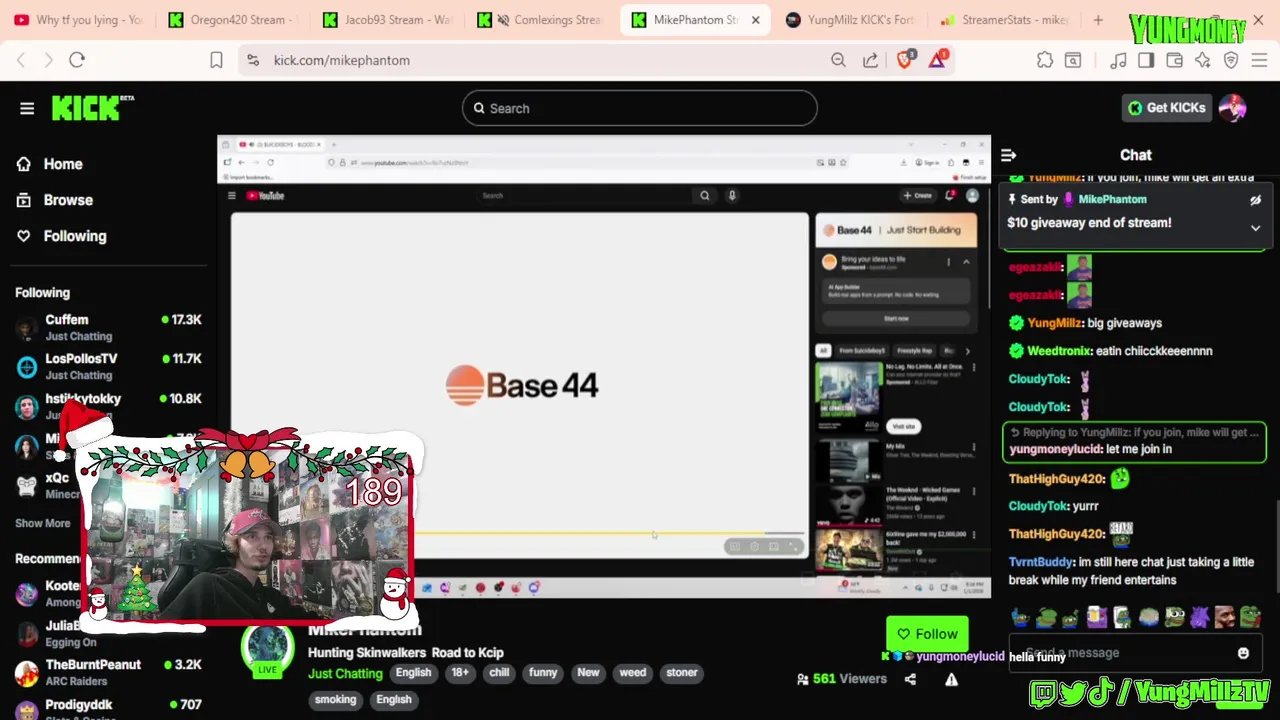The image size is (1280, 720).
Task: Open a new browser tab
Action: (1098, 20)
